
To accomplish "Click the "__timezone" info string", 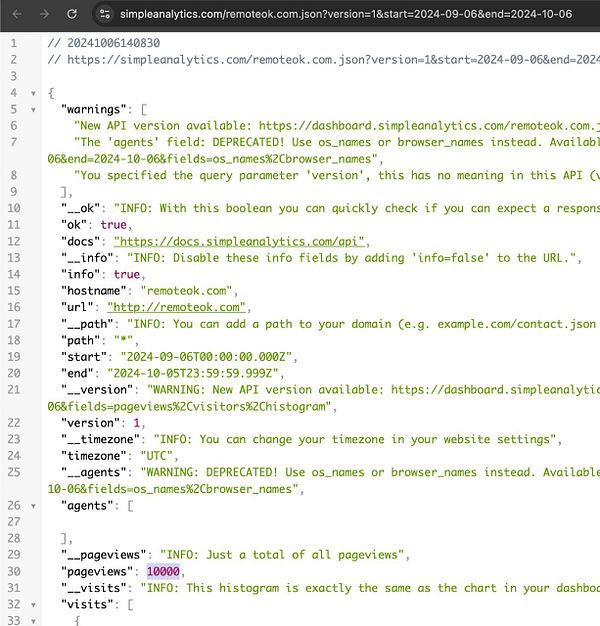I will (355, 440).
